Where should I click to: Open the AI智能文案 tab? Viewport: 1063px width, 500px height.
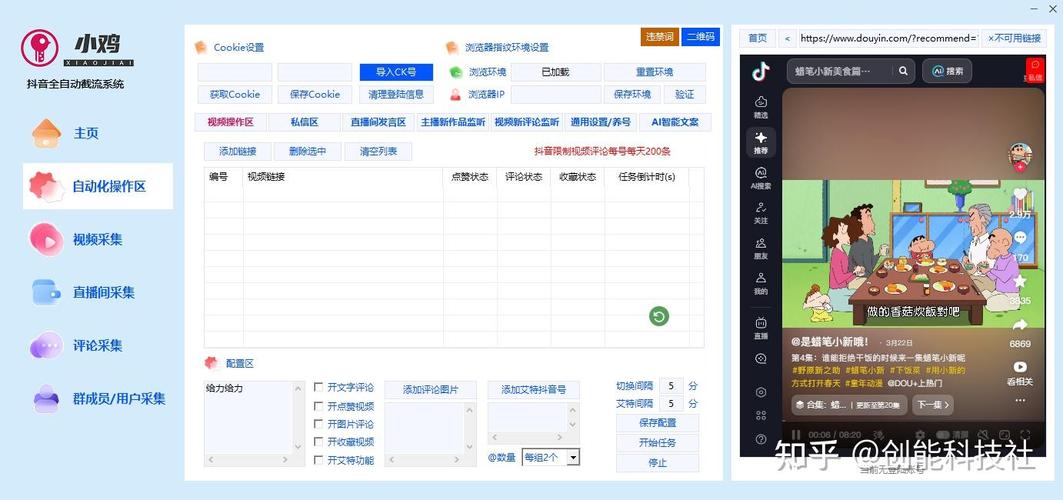coord(675,122)
